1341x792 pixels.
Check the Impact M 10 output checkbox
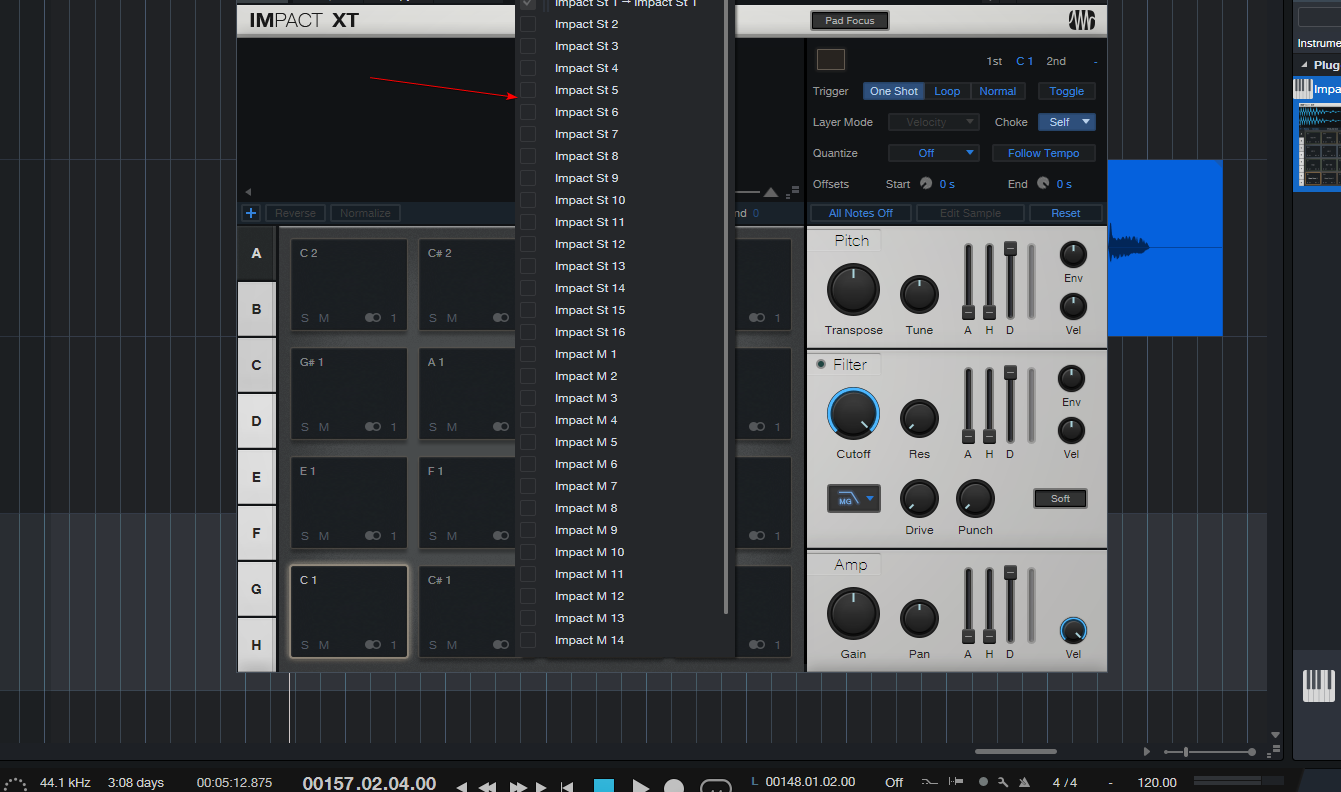tap(528, 552)
